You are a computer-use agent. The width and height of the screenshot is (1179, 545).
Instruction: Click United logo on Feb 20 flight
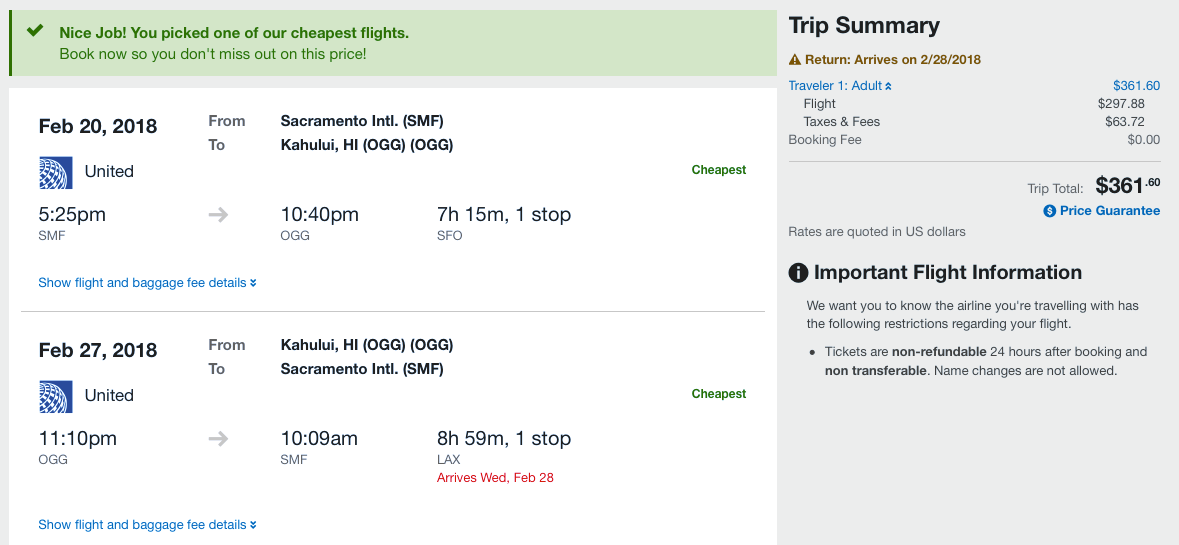pos(55,172)
